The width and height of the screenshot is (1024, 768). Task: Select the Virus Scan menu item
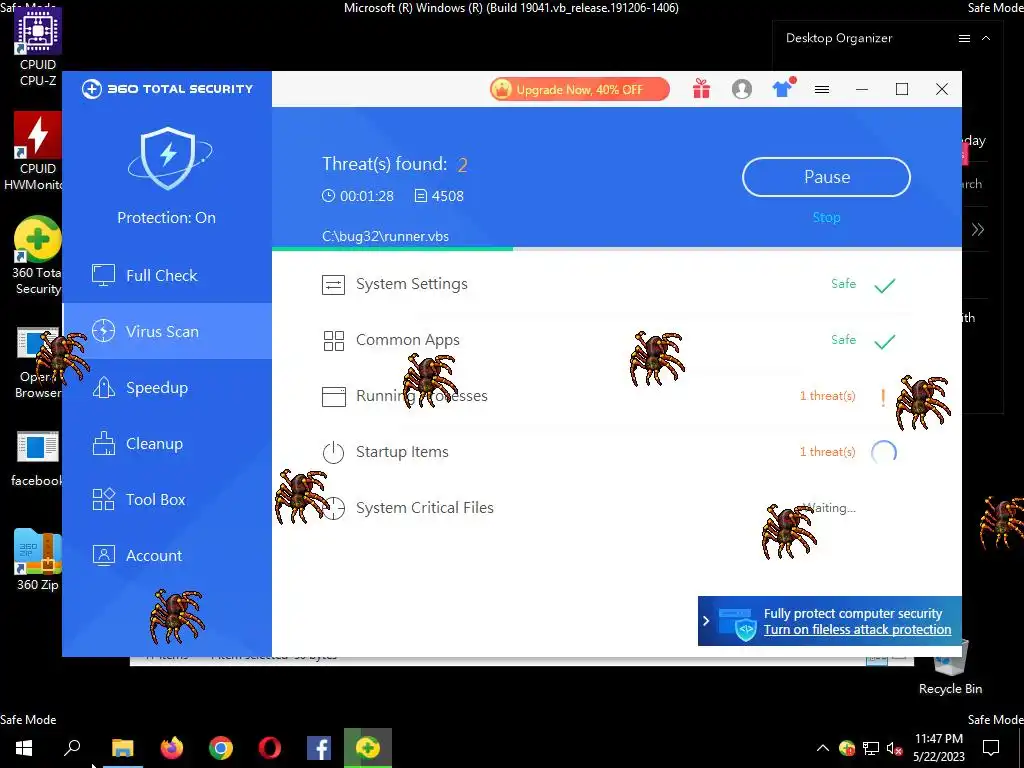click(x=167, y=331)
